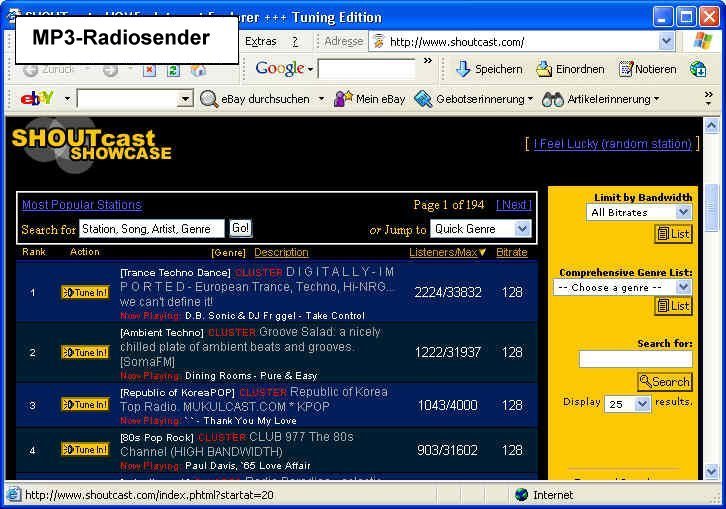
Task: Click the eBay logo in toolbar
Action: pos(37,98)
